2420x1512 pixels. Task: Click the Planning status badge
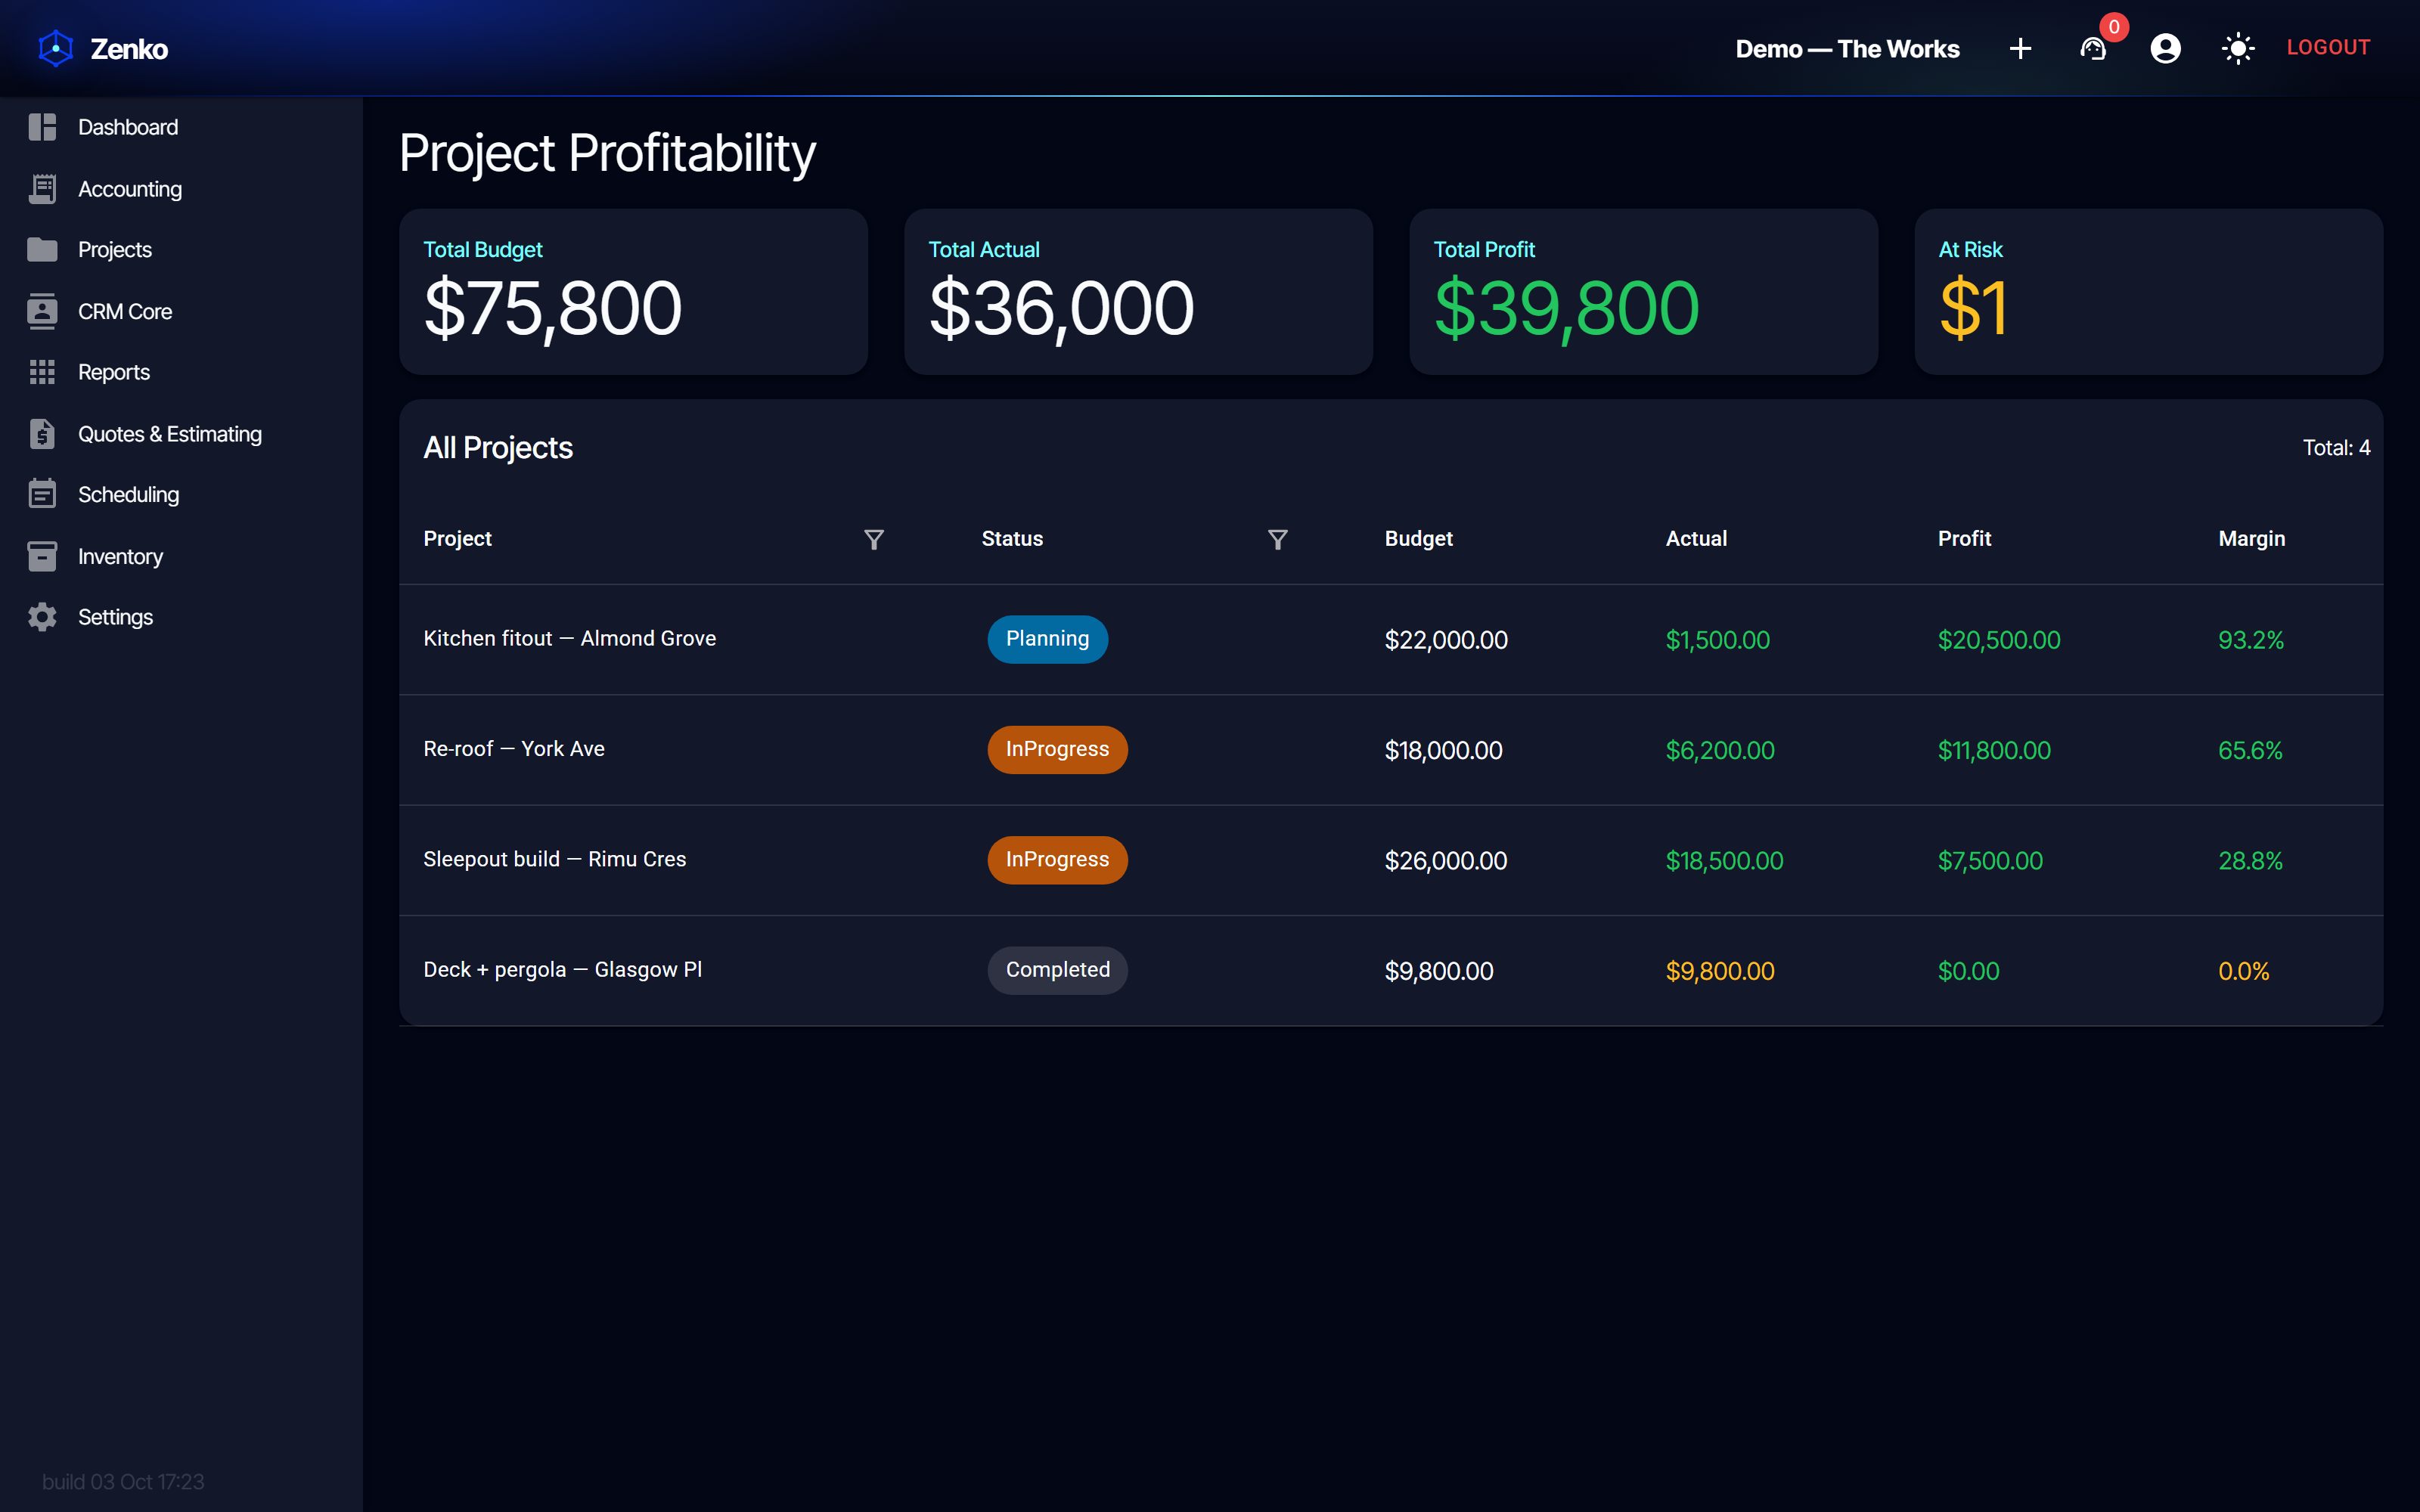[x=1047, y=639]
